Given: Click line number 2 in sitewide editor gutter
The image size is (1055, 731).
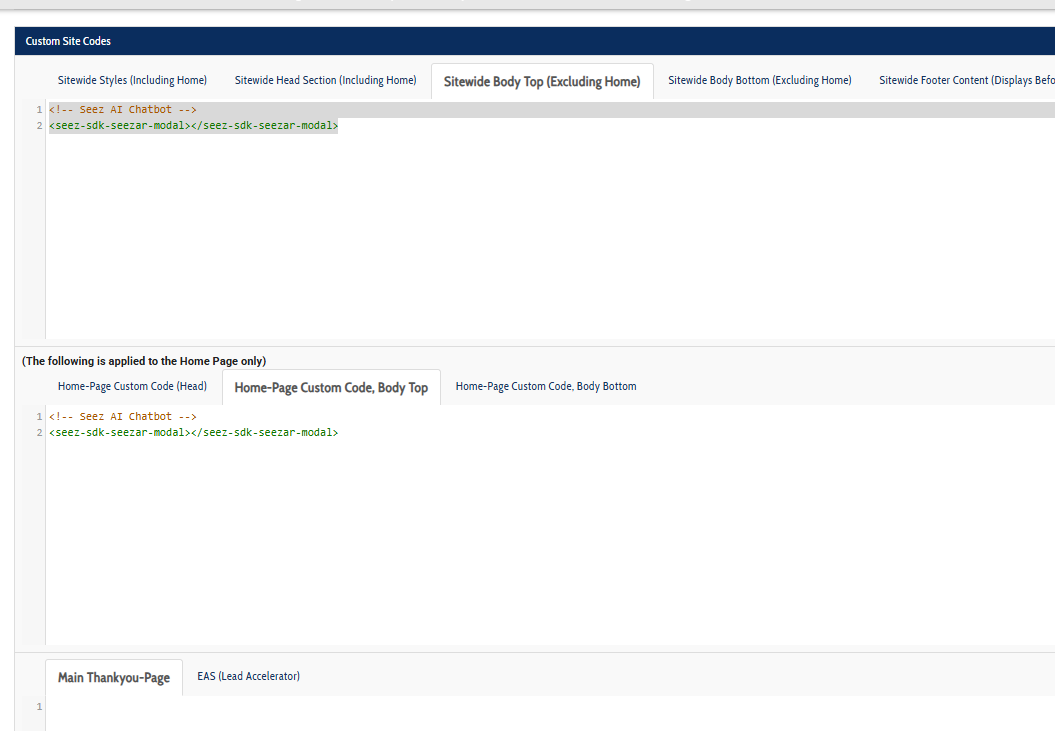Looking at the screenshot, I should 39,125.
